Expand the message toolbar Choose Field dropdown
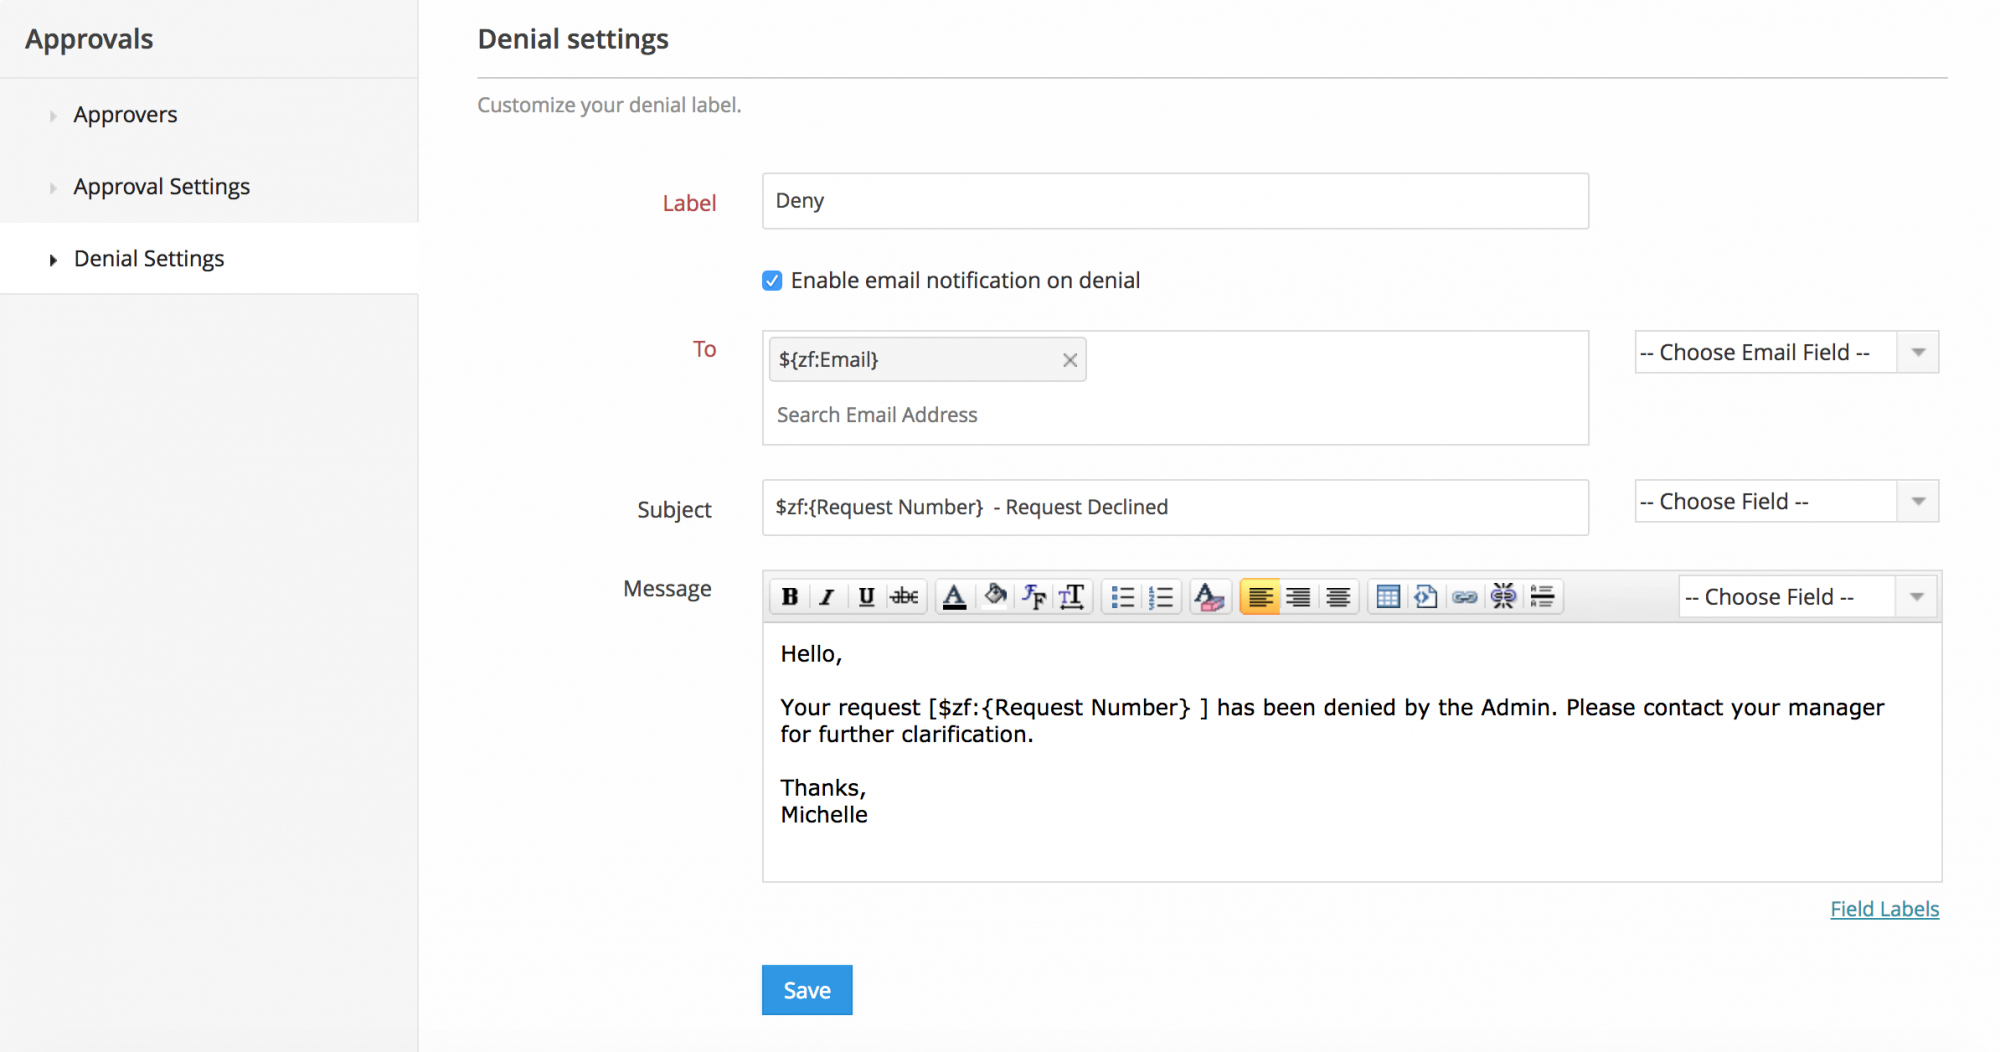This screenshot has height=1052, width=2000. click(x=1808, y=597)
